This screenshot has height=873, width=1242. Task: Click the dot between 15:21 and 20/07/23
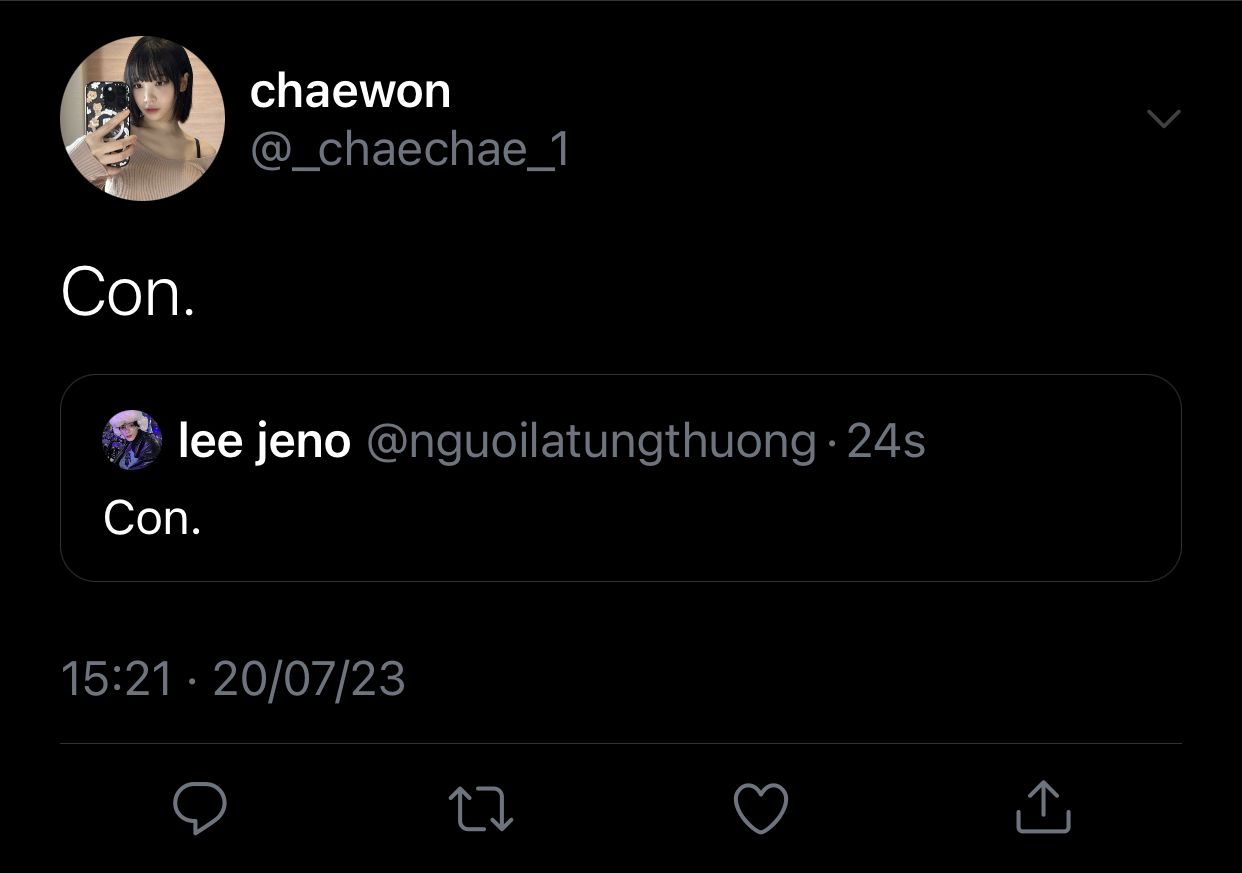click(x=193, y=681)
